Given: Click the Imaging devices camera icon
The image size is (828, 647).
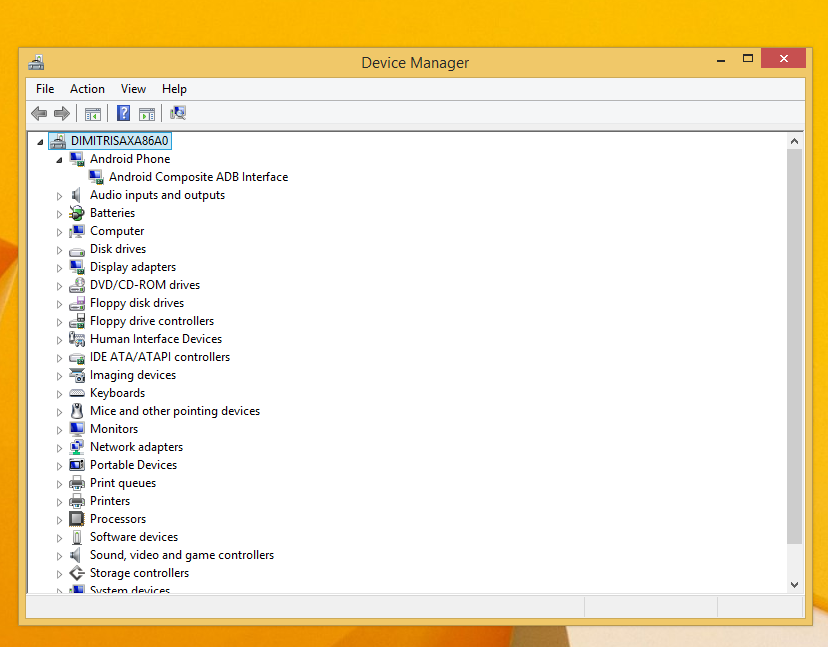Looking at the screenshot, I should (x=77, y=375).
